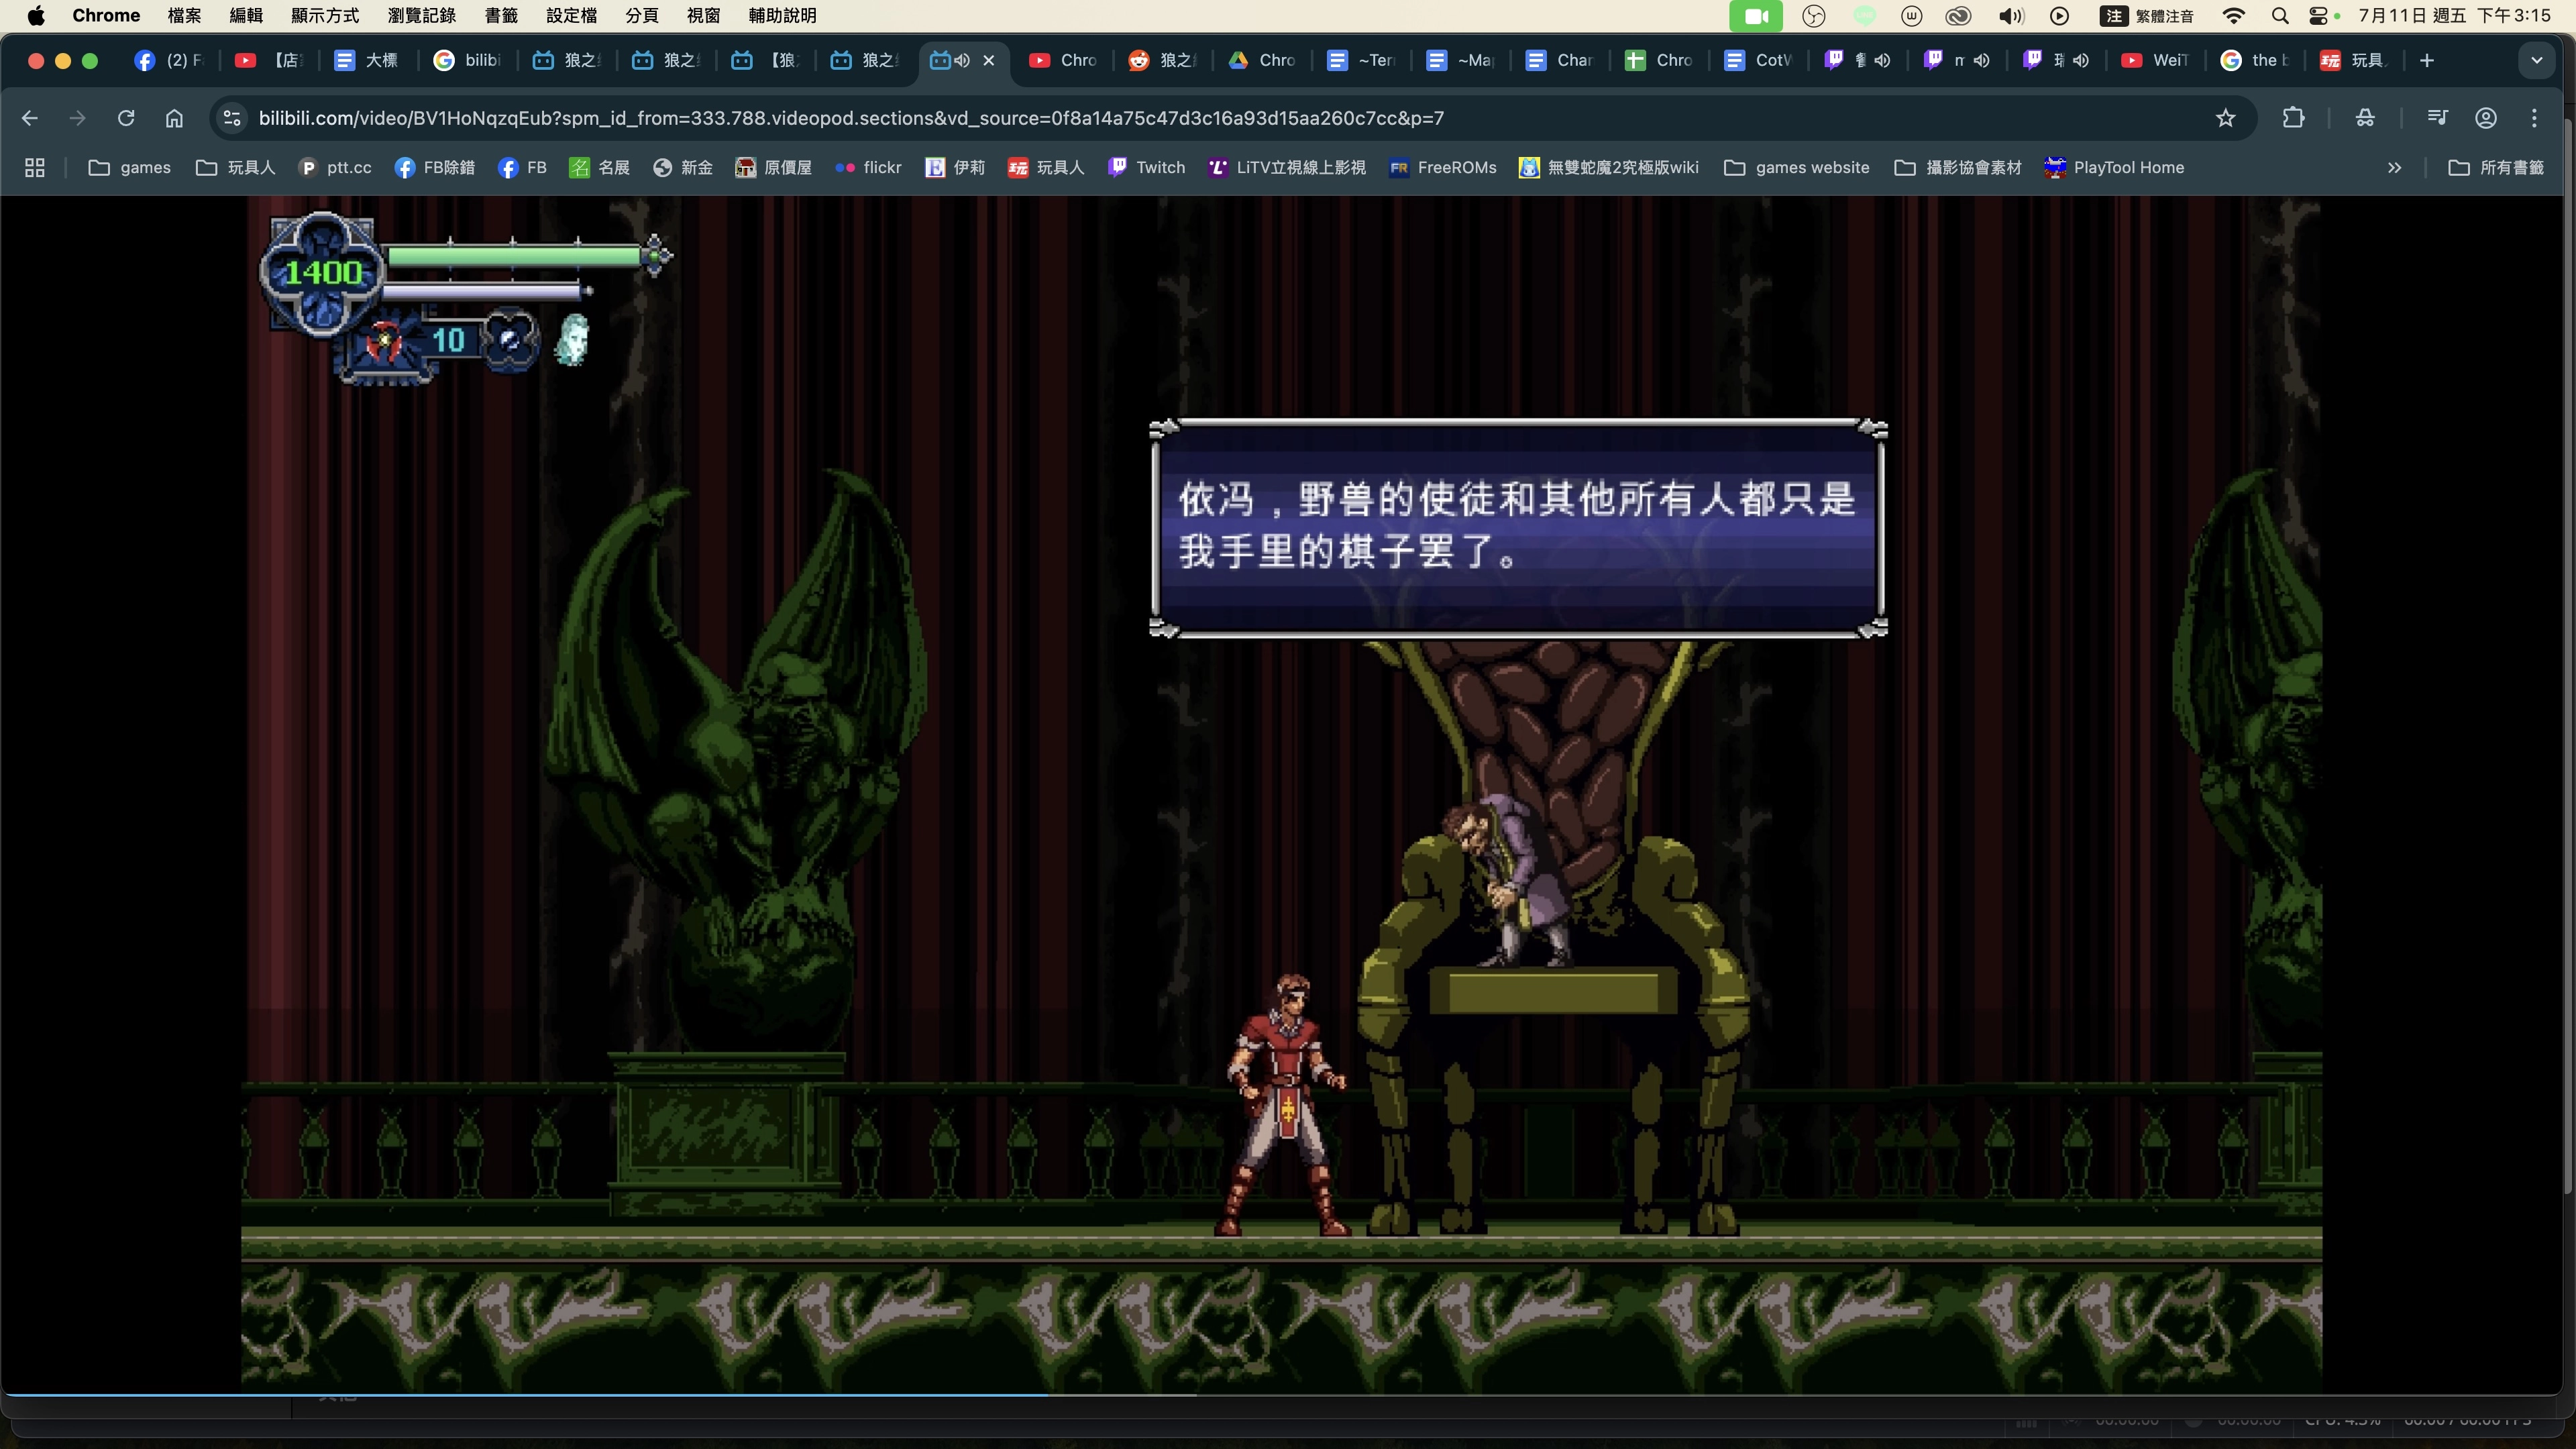
Task: Open the media controls icon in toolbar
Action: pos(2437,118)
